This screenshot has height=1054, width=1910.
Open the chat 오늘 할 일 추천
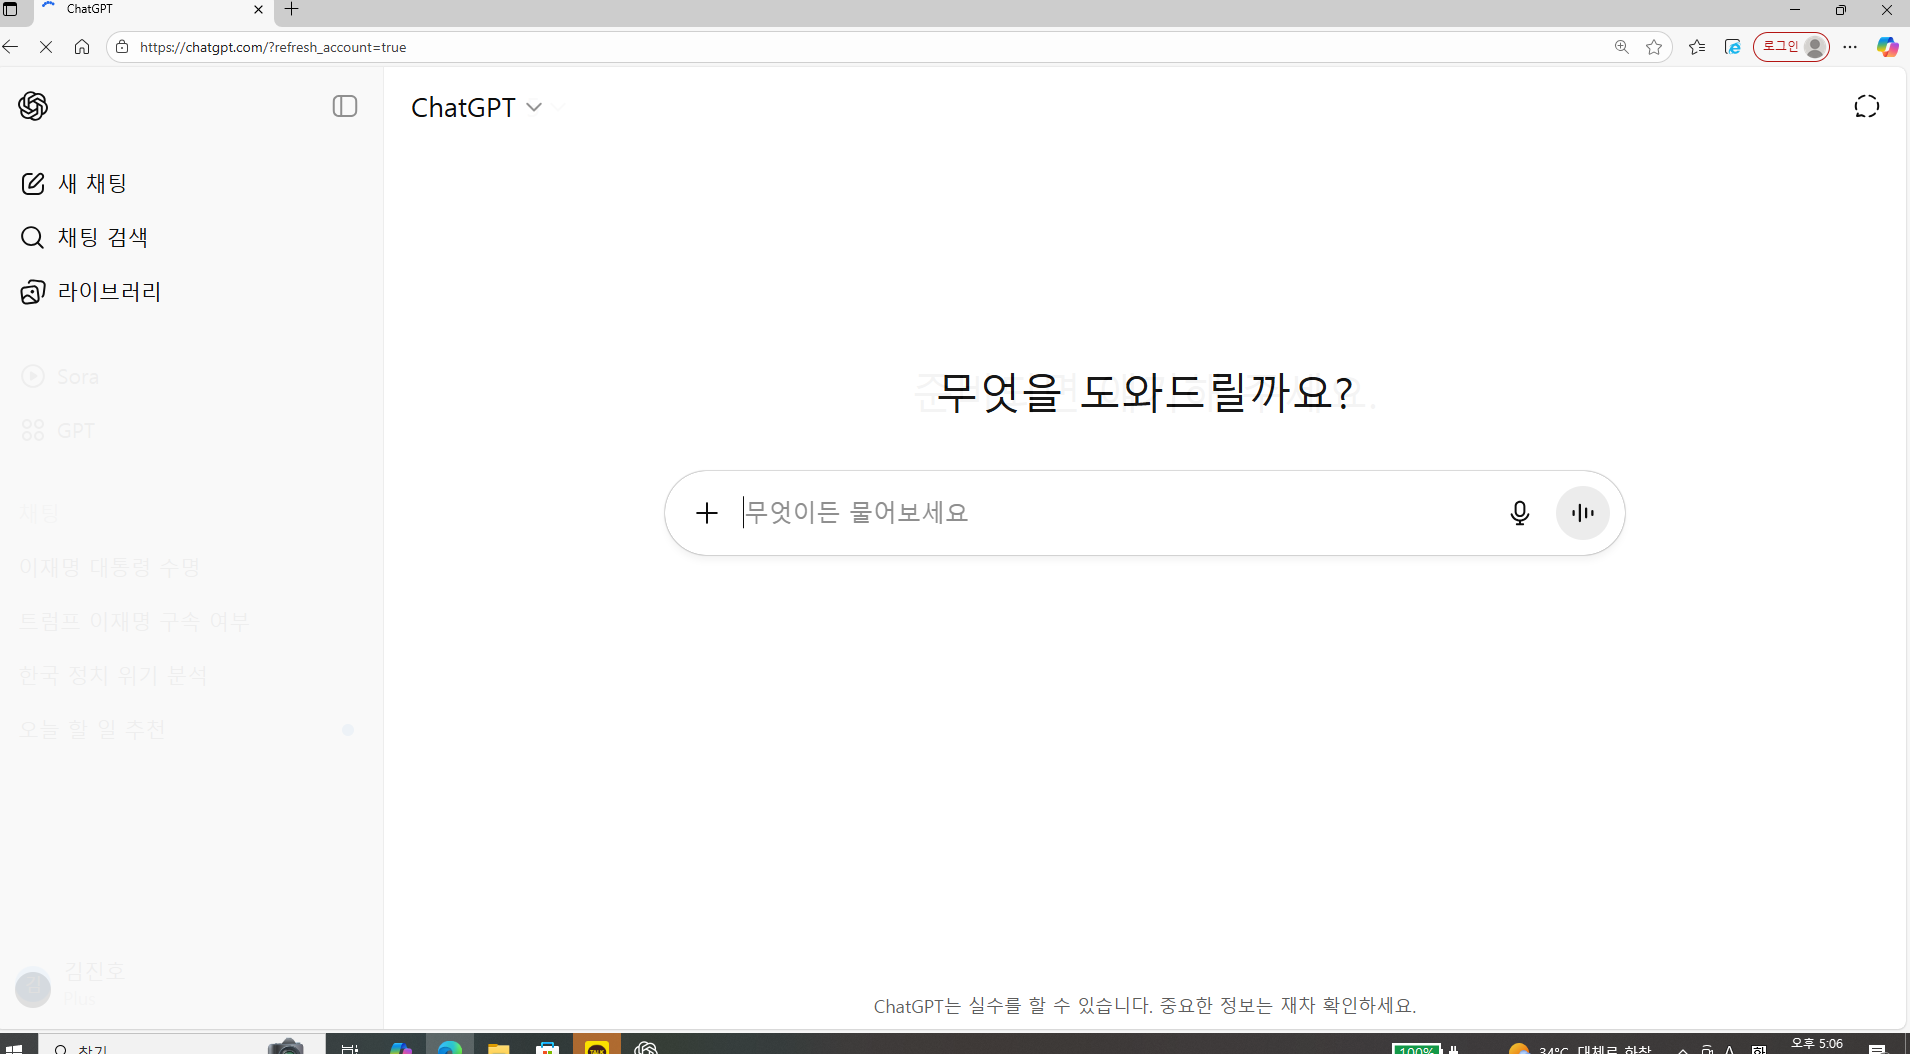pyautogui.click(x=93, y=729)
